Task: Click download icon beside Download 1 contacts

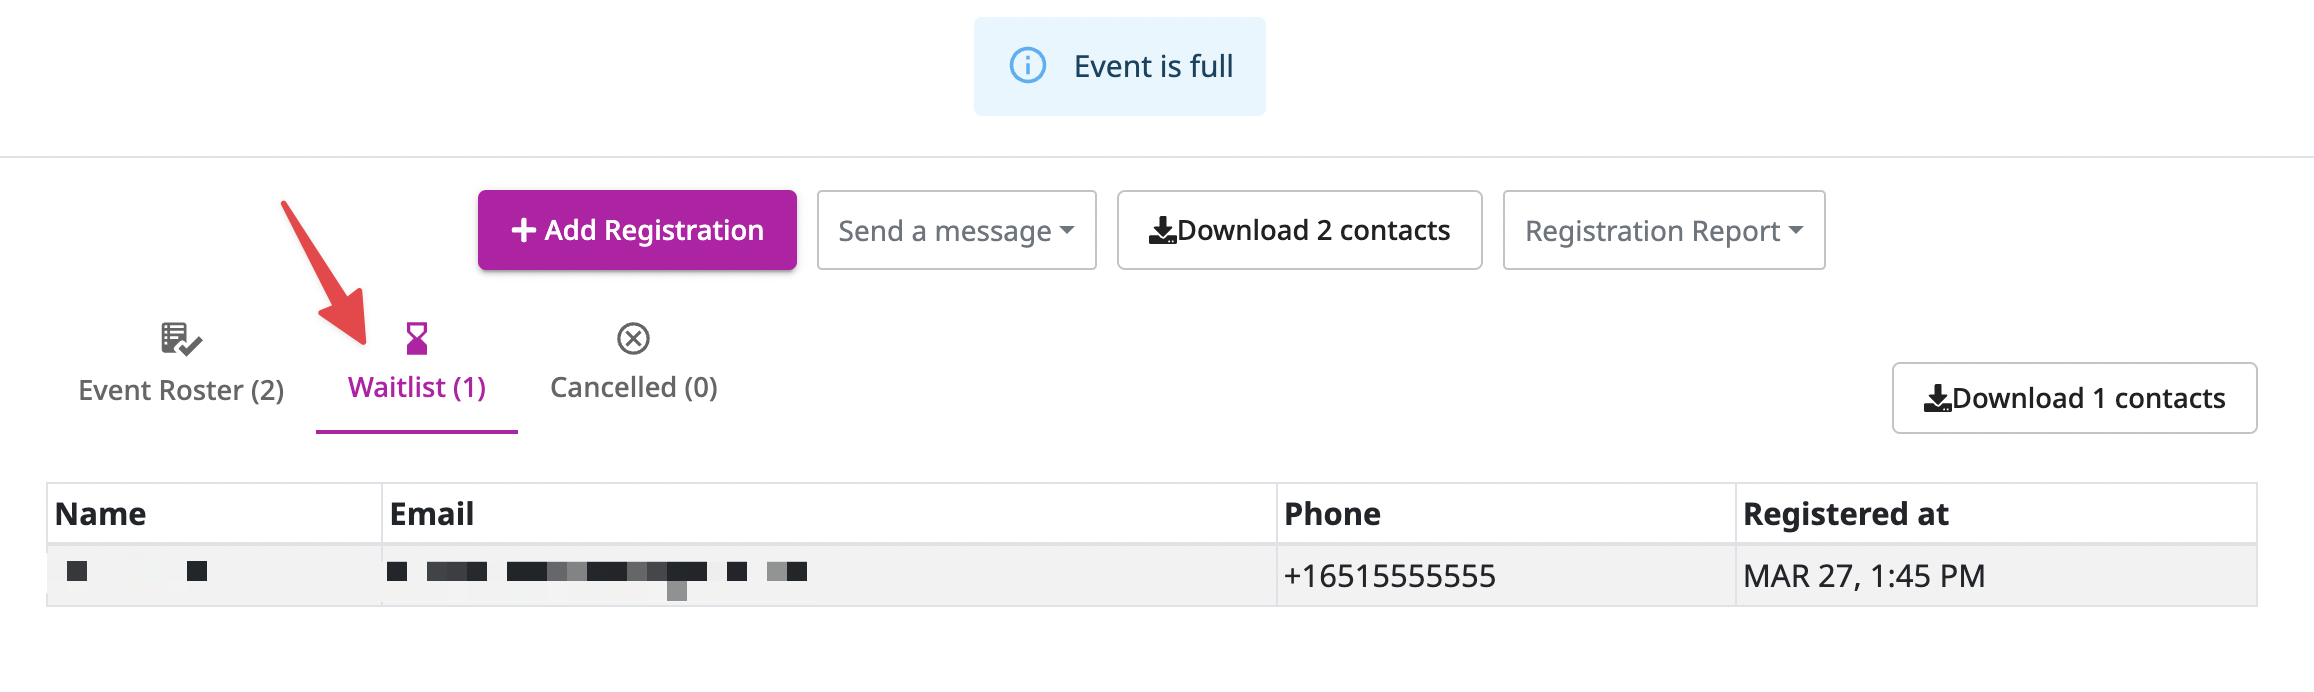Action: [1937, 399]
